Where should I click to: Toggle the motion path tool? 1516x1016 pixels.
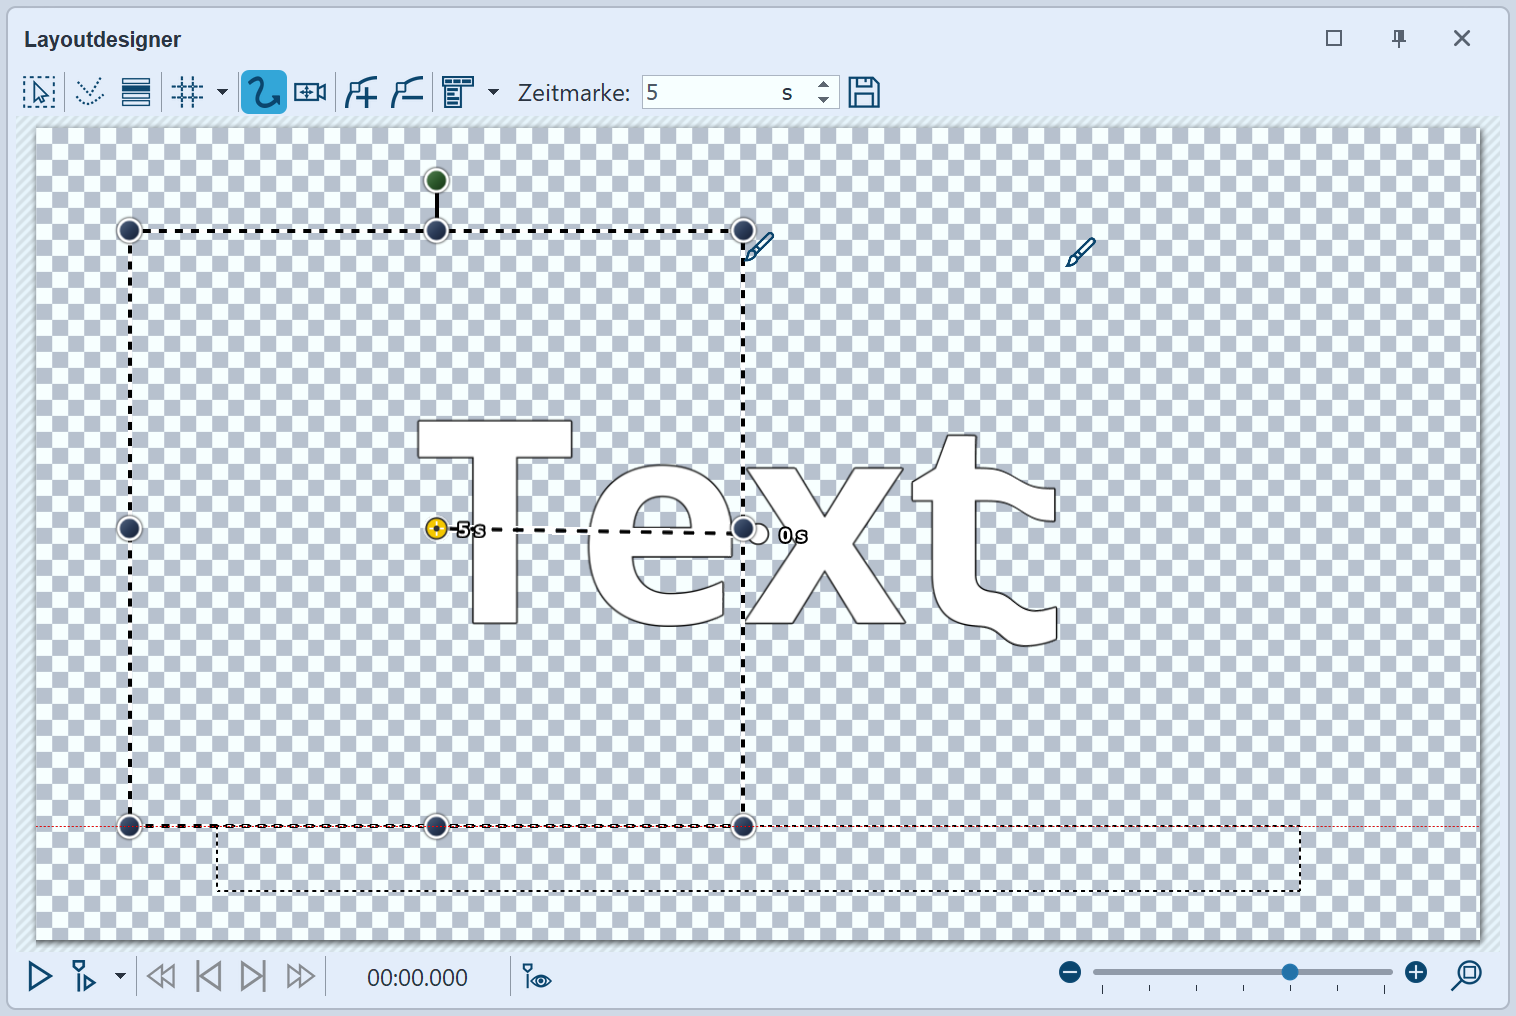tap(263, 93)
